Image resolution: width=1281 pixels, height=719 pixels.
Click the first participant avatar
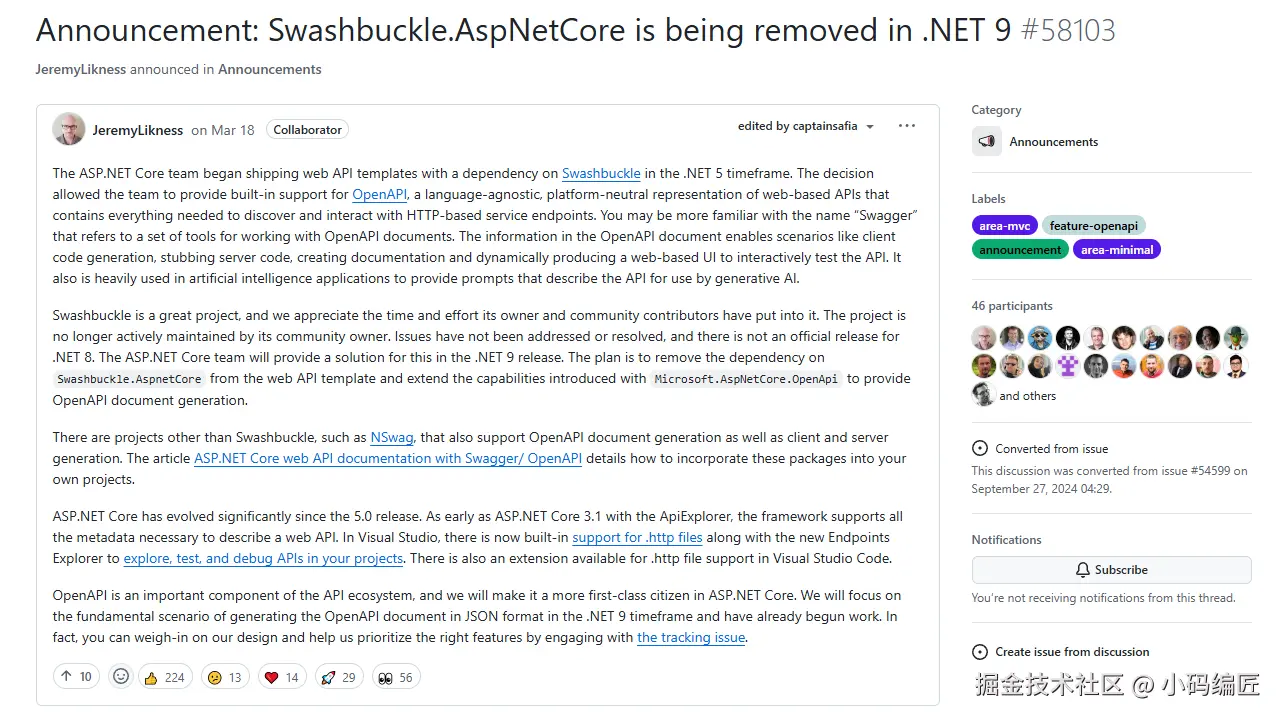coord(984,338)
